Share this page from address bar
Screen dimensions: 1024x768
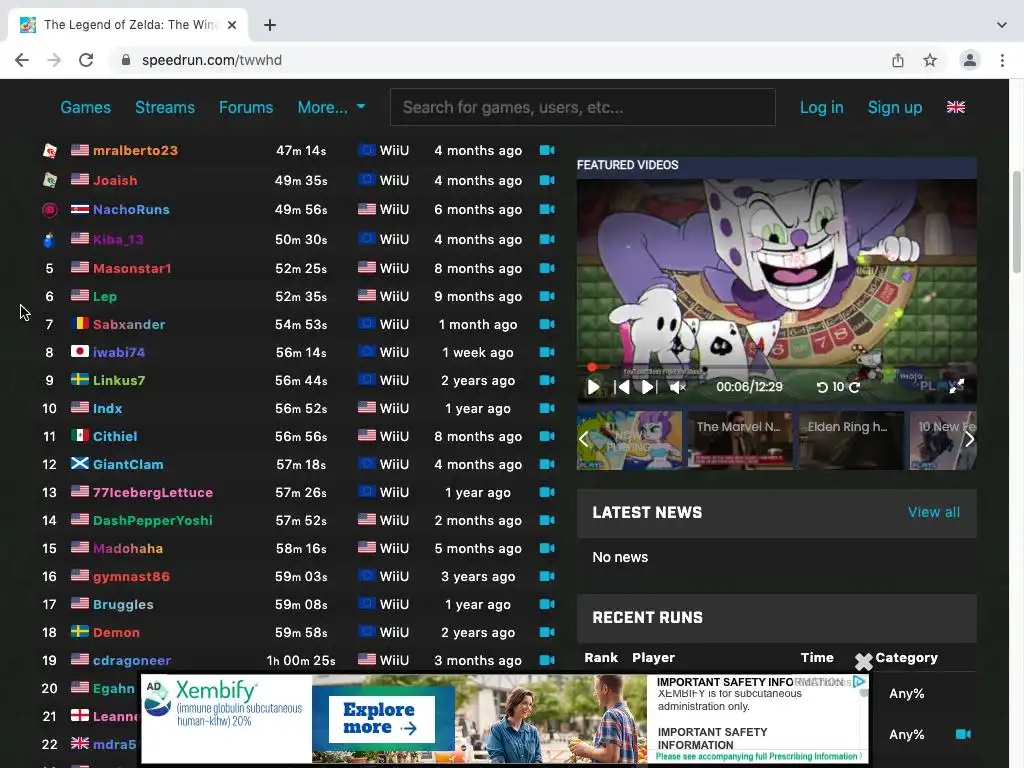tap(898, 60)
